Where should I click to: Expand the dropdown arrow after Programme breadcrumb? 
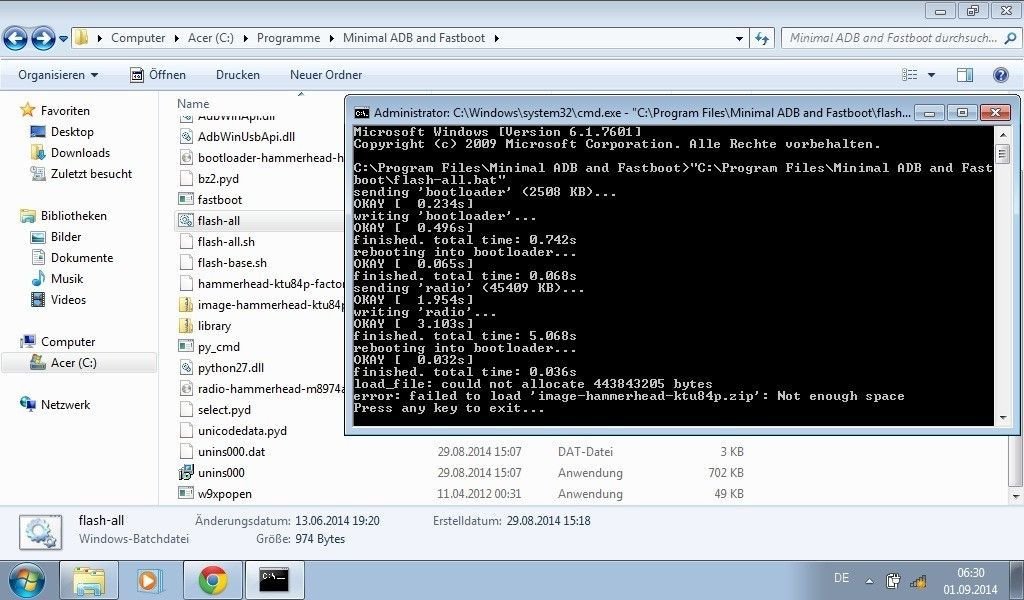331,39
